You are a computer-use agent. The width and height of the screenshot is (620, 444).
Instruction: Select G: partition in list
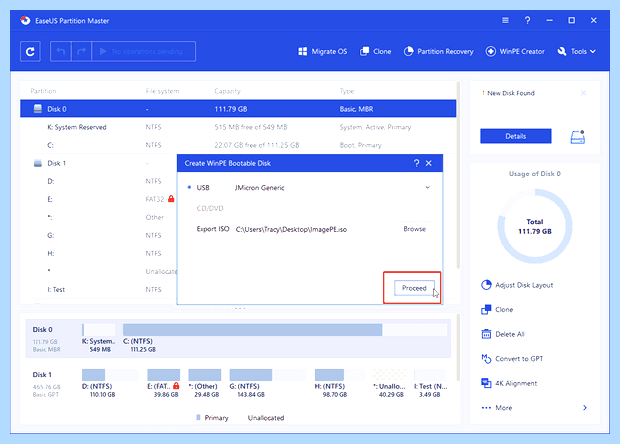pyautogui.click(x=98, y=235)
